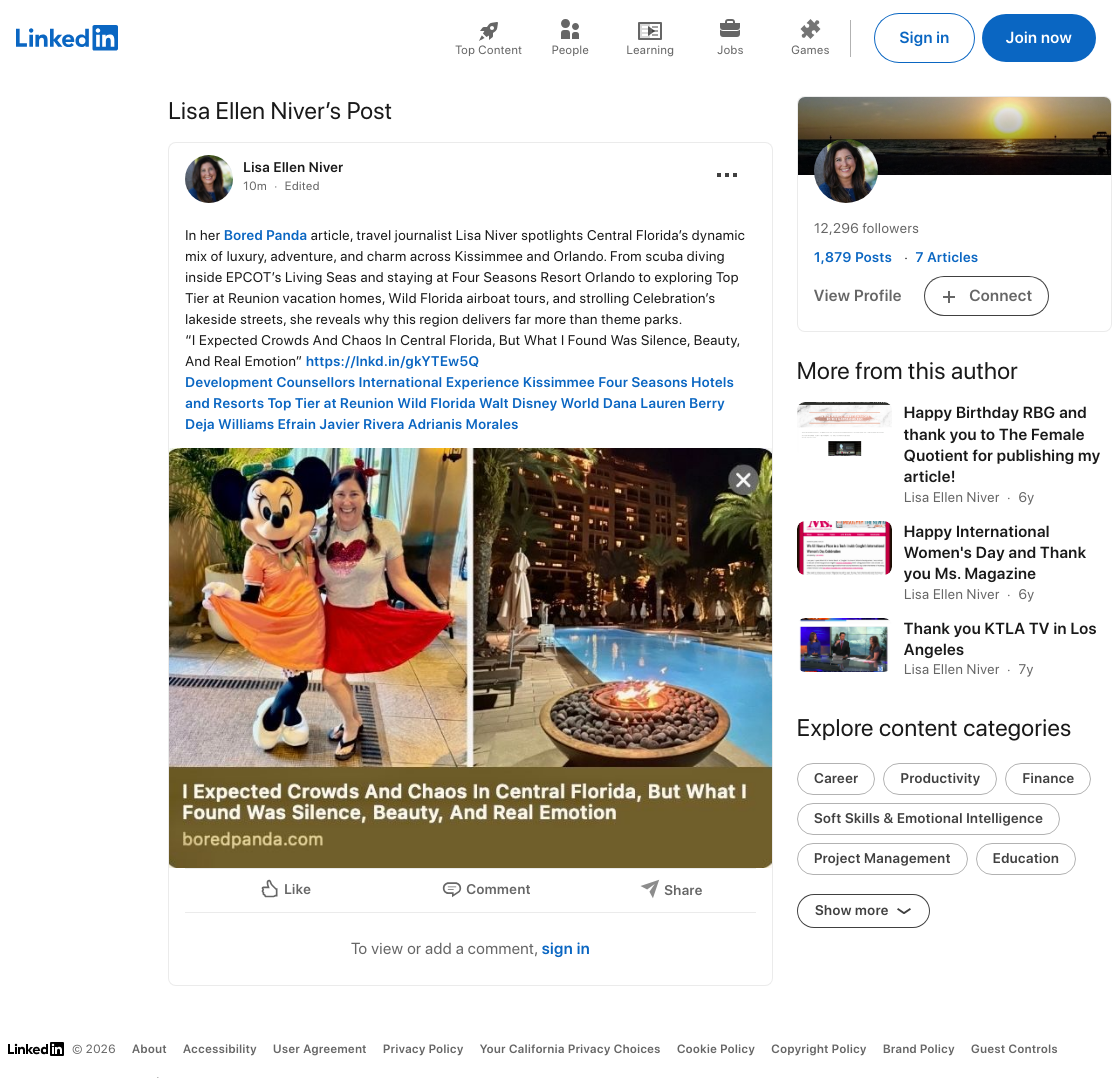Viewport: 1112px width, 1078px height.
Task: Open the hotel pool night photo
Action: click(x=622, y=607)
